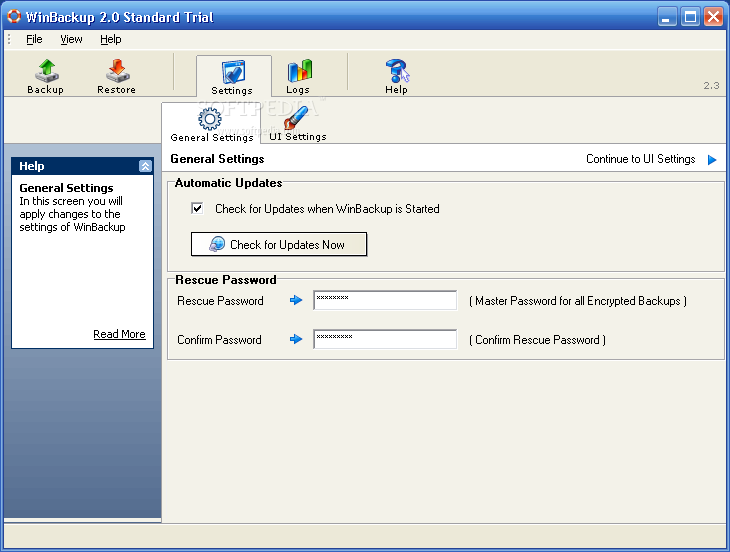Open the Help menu in menu bar

point(111,40)
